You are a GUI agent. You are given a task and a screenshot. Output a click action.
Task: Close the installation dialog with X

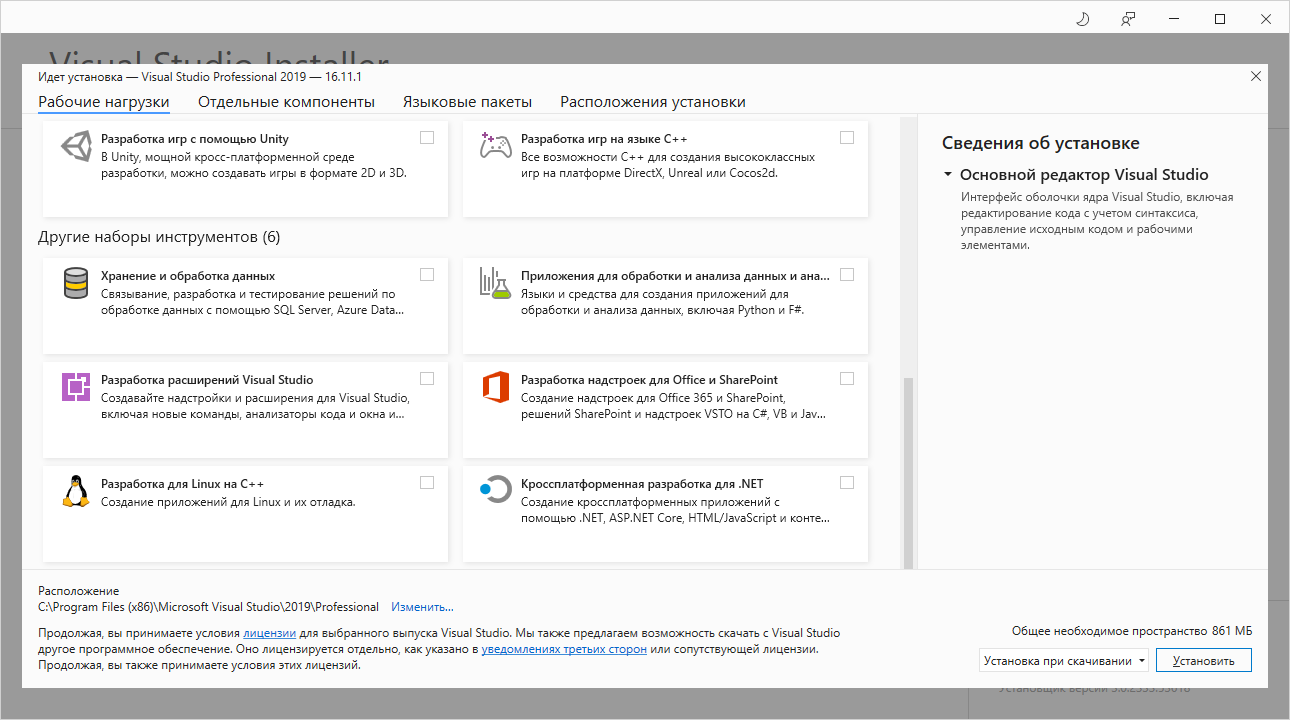click(x=1256, y=76)
